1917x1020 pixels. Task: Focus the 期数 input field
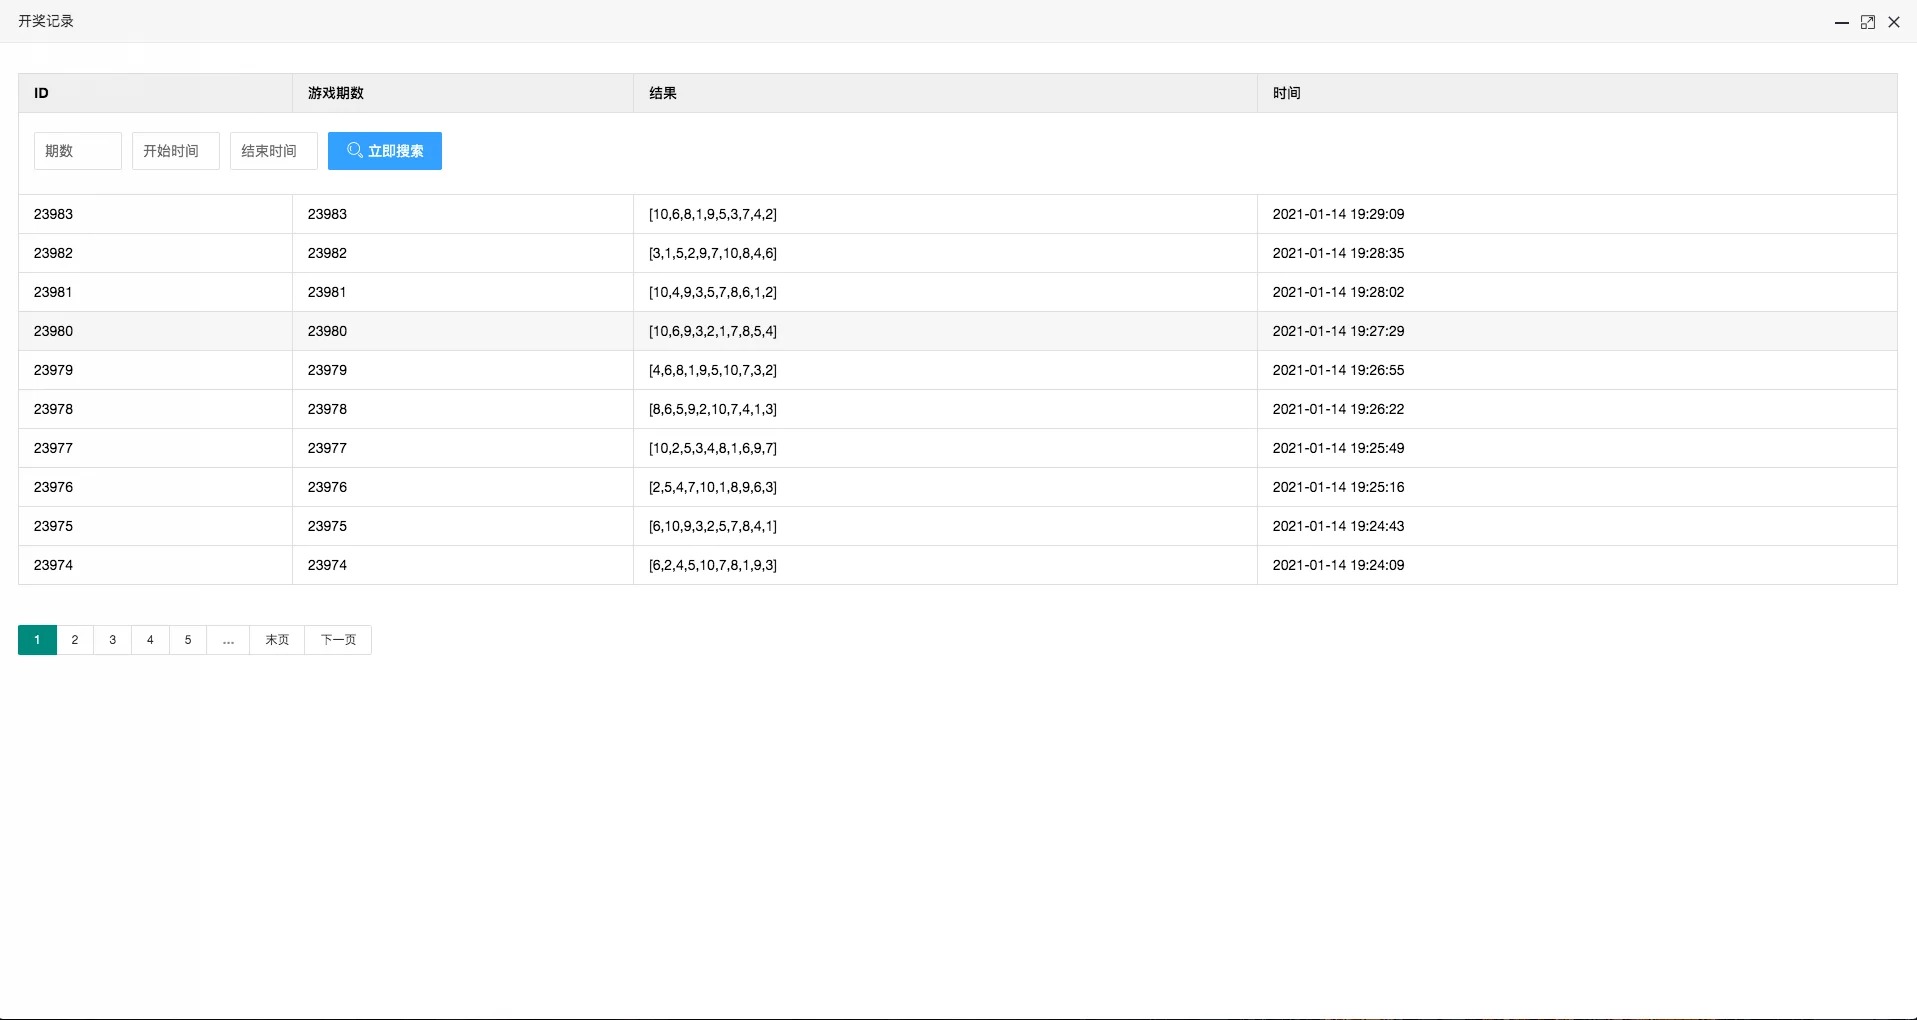(x=78, y=151)
